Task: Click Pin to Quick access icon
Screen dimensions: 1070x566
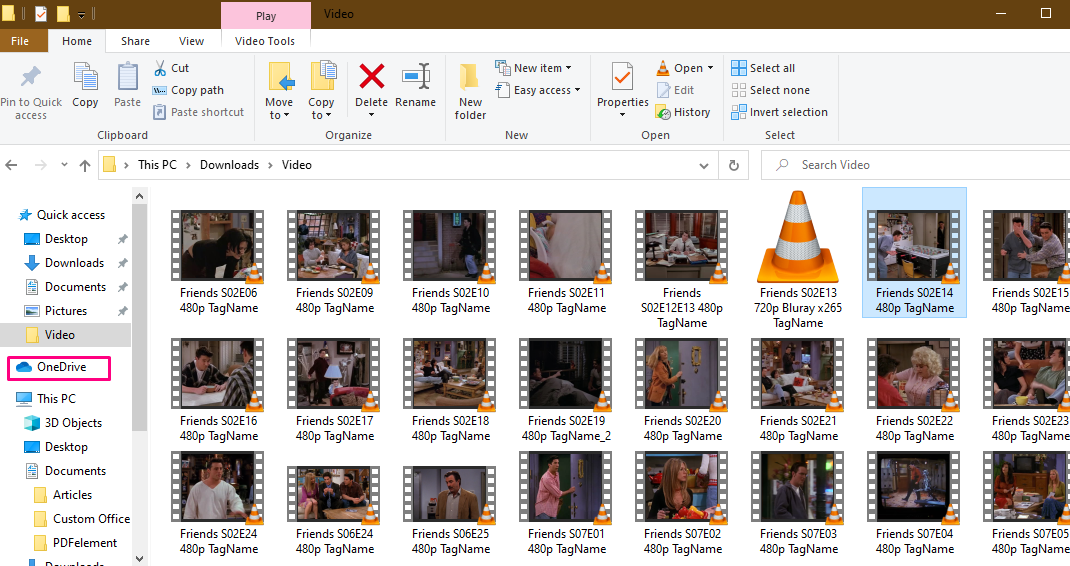Action: tap(31, 77)
